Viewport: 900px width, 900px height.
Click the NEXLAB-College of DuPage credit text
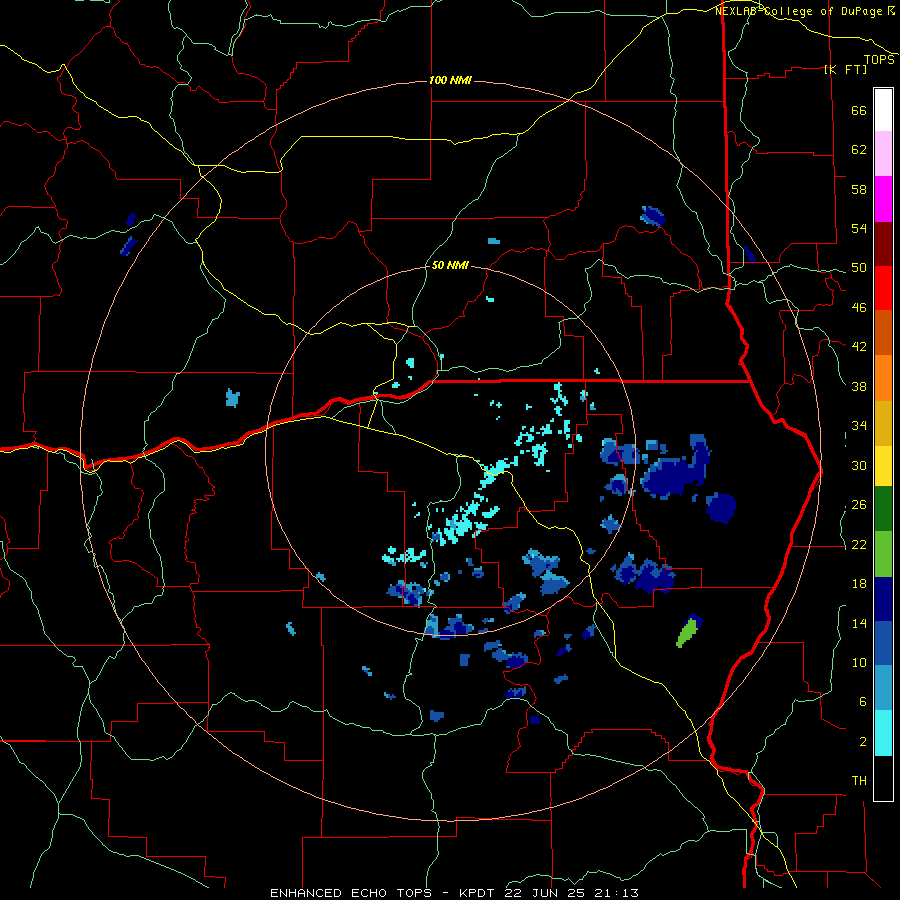(x=804, y=11)
